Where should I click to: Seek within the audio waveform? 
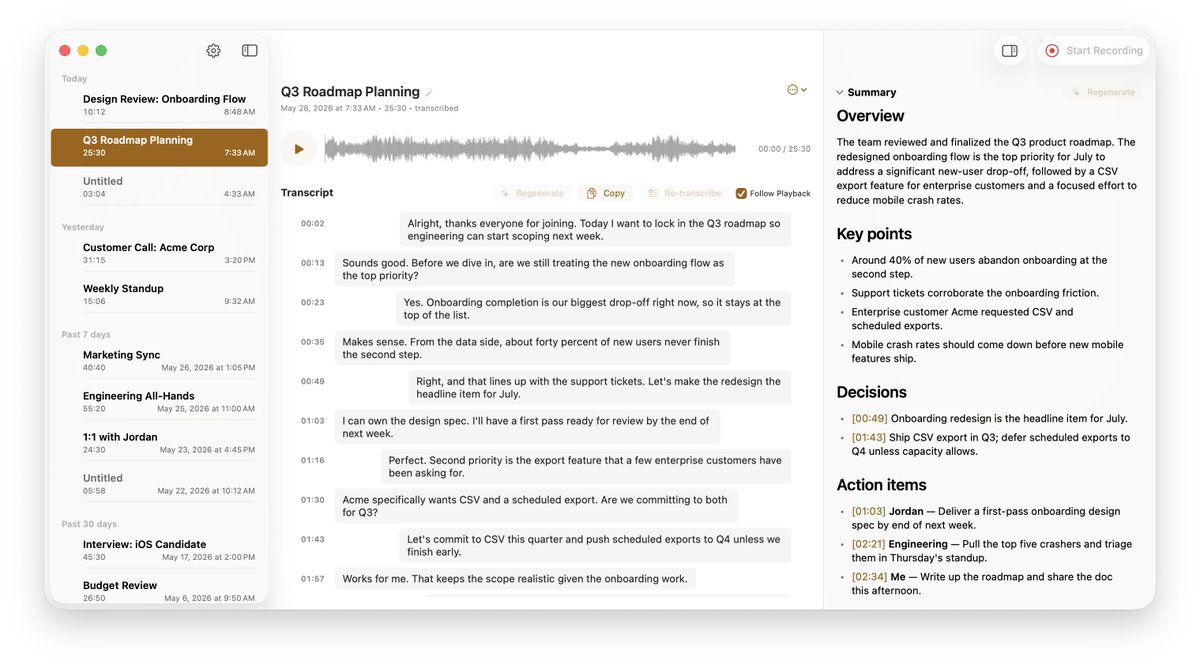(x=530, y=149)
